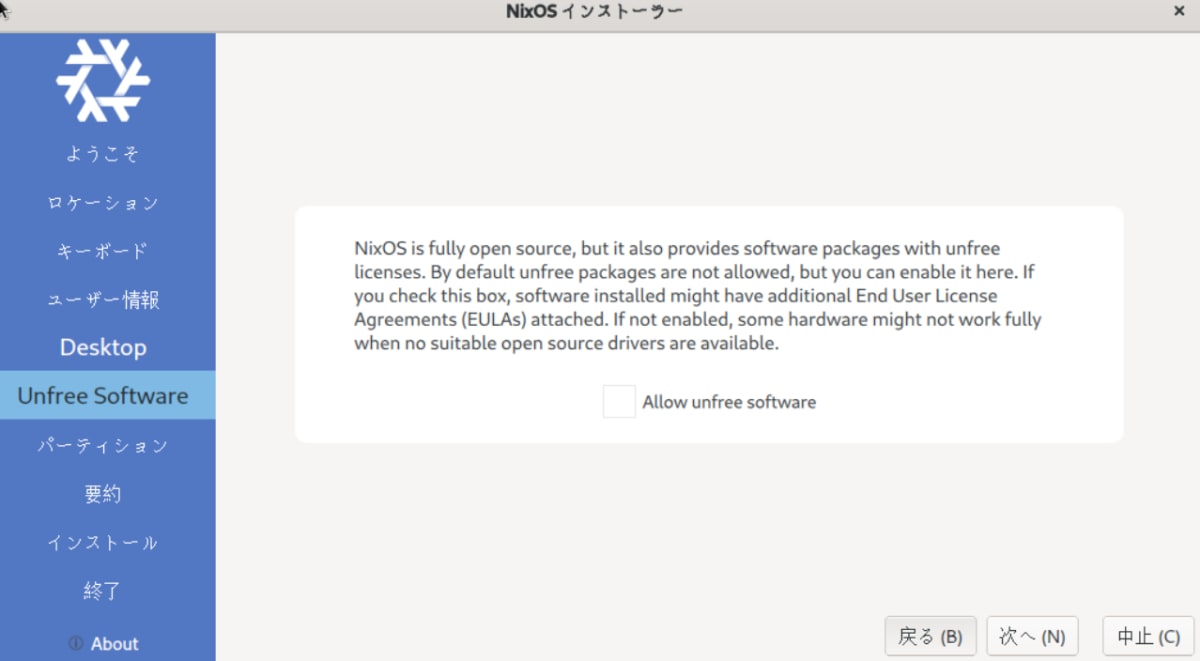The image size is (1200, 661).
Task: Open the Desktop selection step
Action: (103, 347)
